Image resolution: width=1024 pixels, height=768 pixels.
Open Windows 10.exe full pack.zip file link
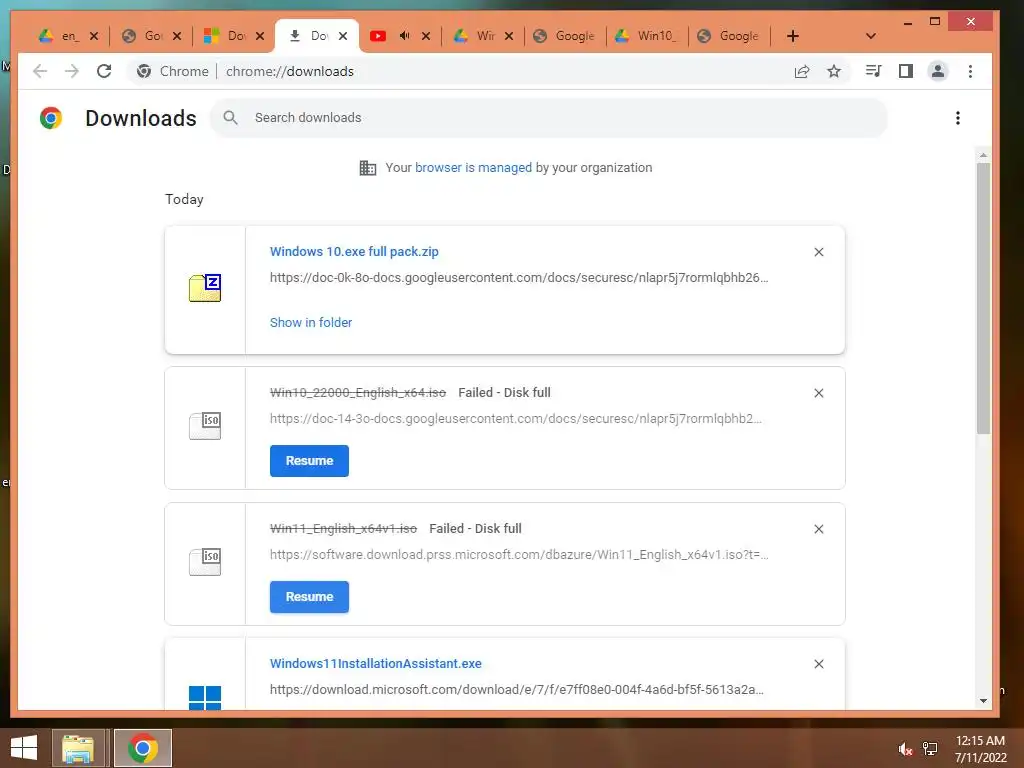point(354,251)
